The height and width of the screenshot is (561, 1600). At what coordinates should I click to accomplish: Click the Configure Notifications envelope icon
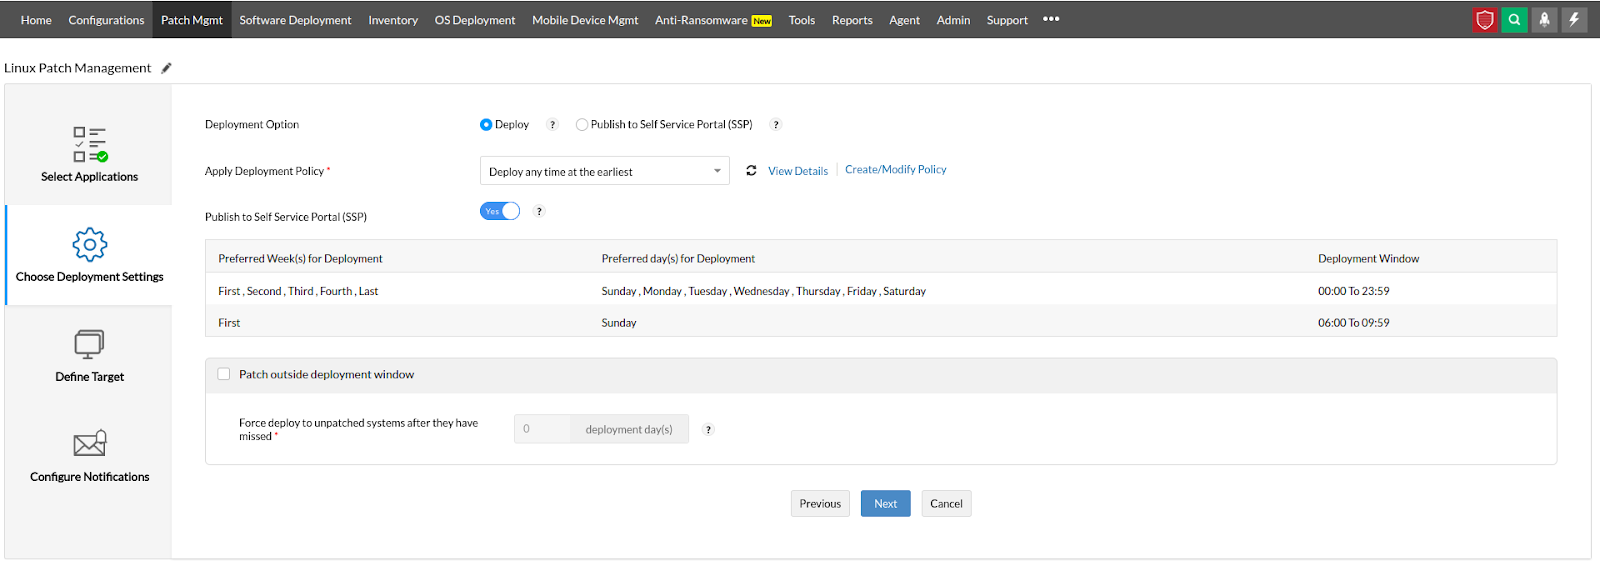tap(90, 443)
